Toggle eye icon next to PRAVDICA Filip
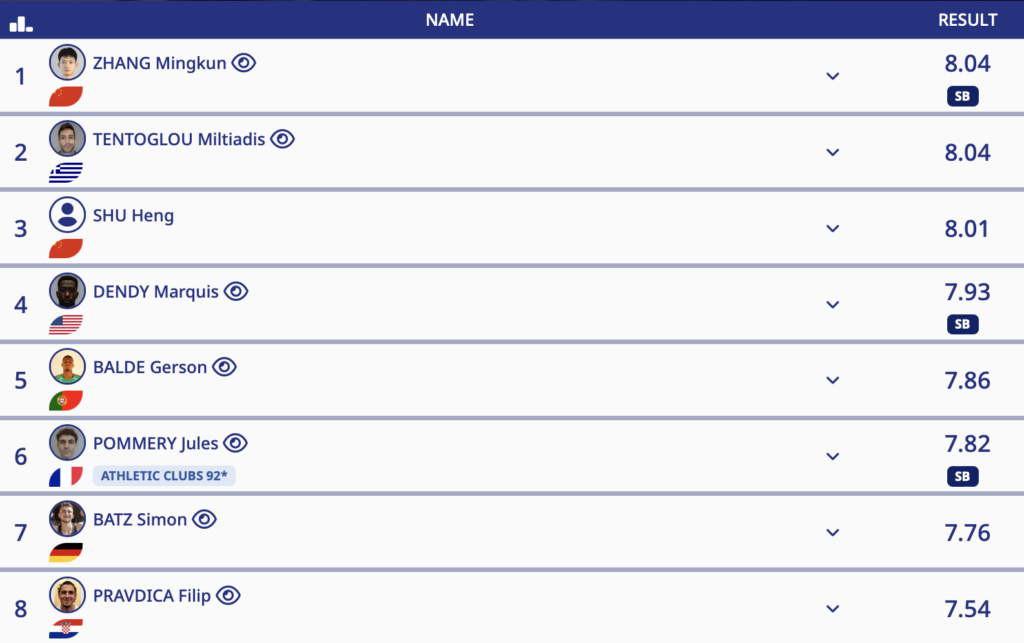The image size is (1024, 643). (229, 595)
